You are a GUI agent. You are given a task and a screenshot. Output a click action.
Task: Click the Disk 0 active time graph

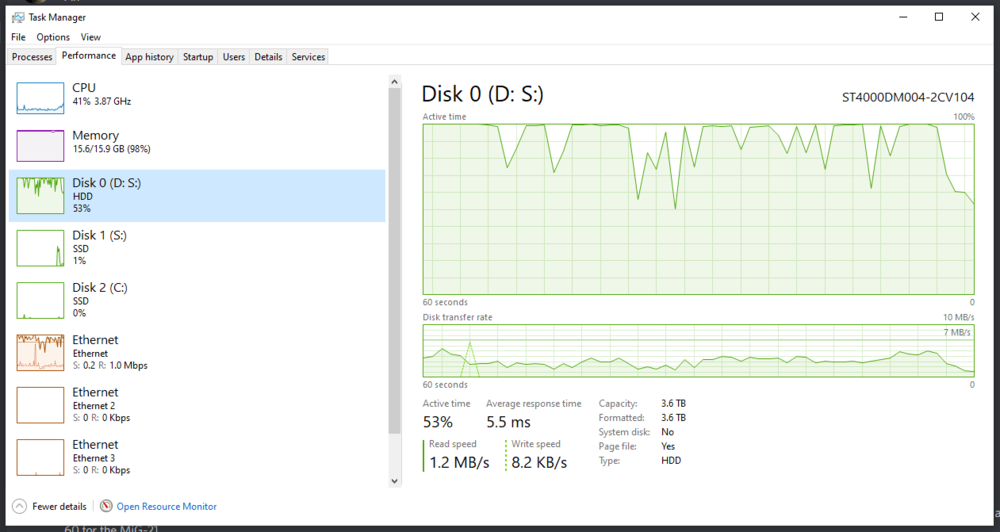(698, 208)
